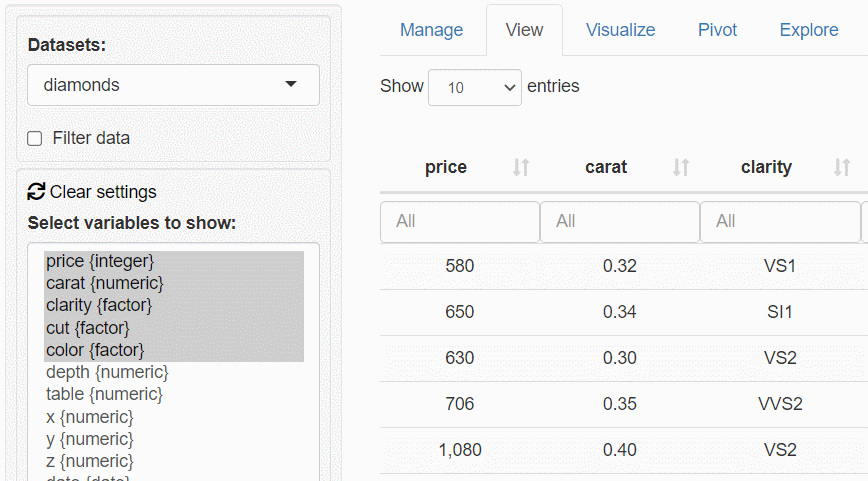This screenshot has width=868, height=481.
Task: Click the clarity column sort arrows
Action: click(842, 168)
